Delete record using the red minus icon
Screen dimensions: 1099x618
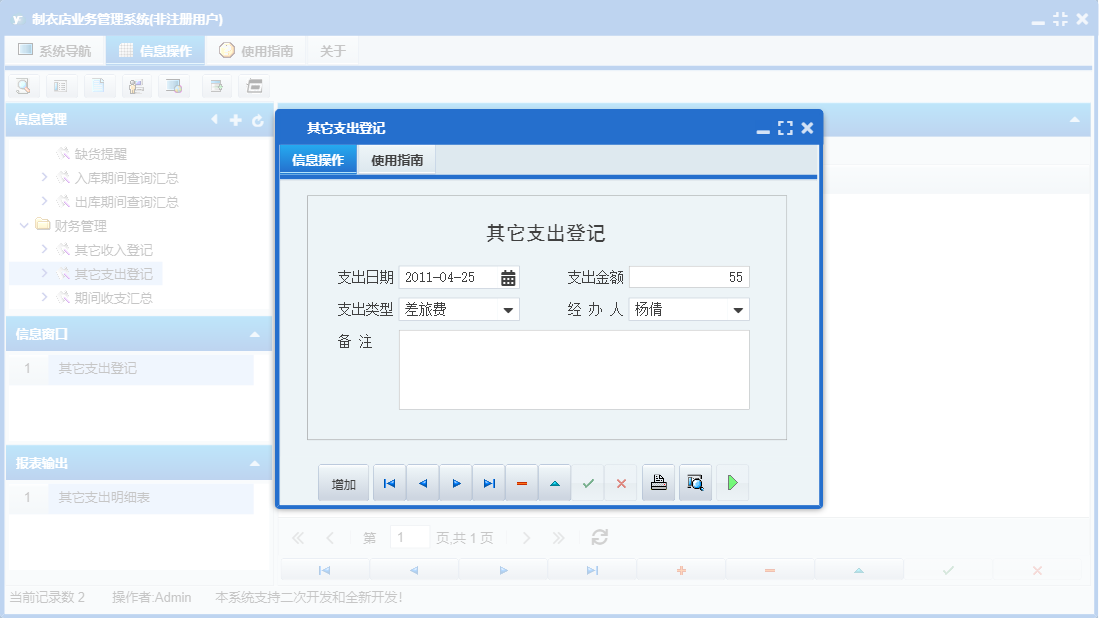click(521, 482)
